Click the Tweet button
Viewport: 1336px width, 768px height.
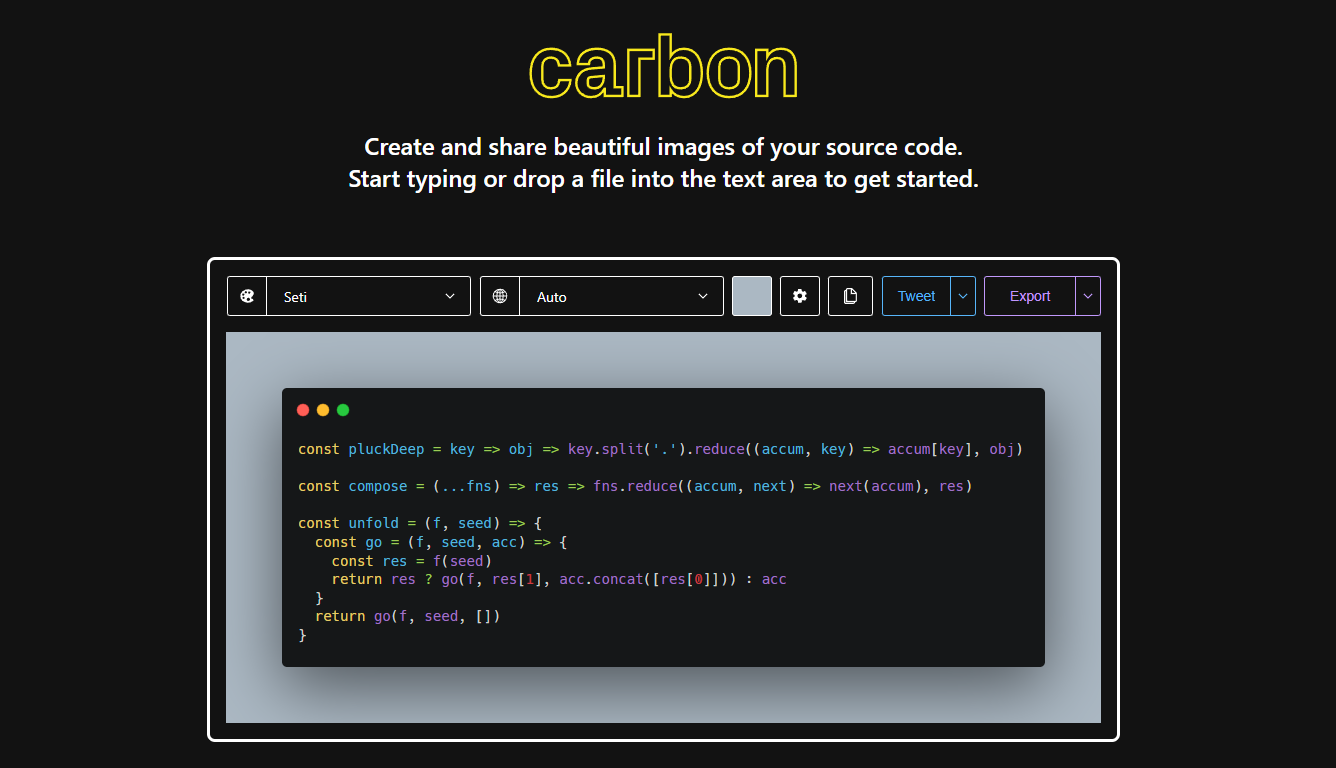(x=916, y=296)
